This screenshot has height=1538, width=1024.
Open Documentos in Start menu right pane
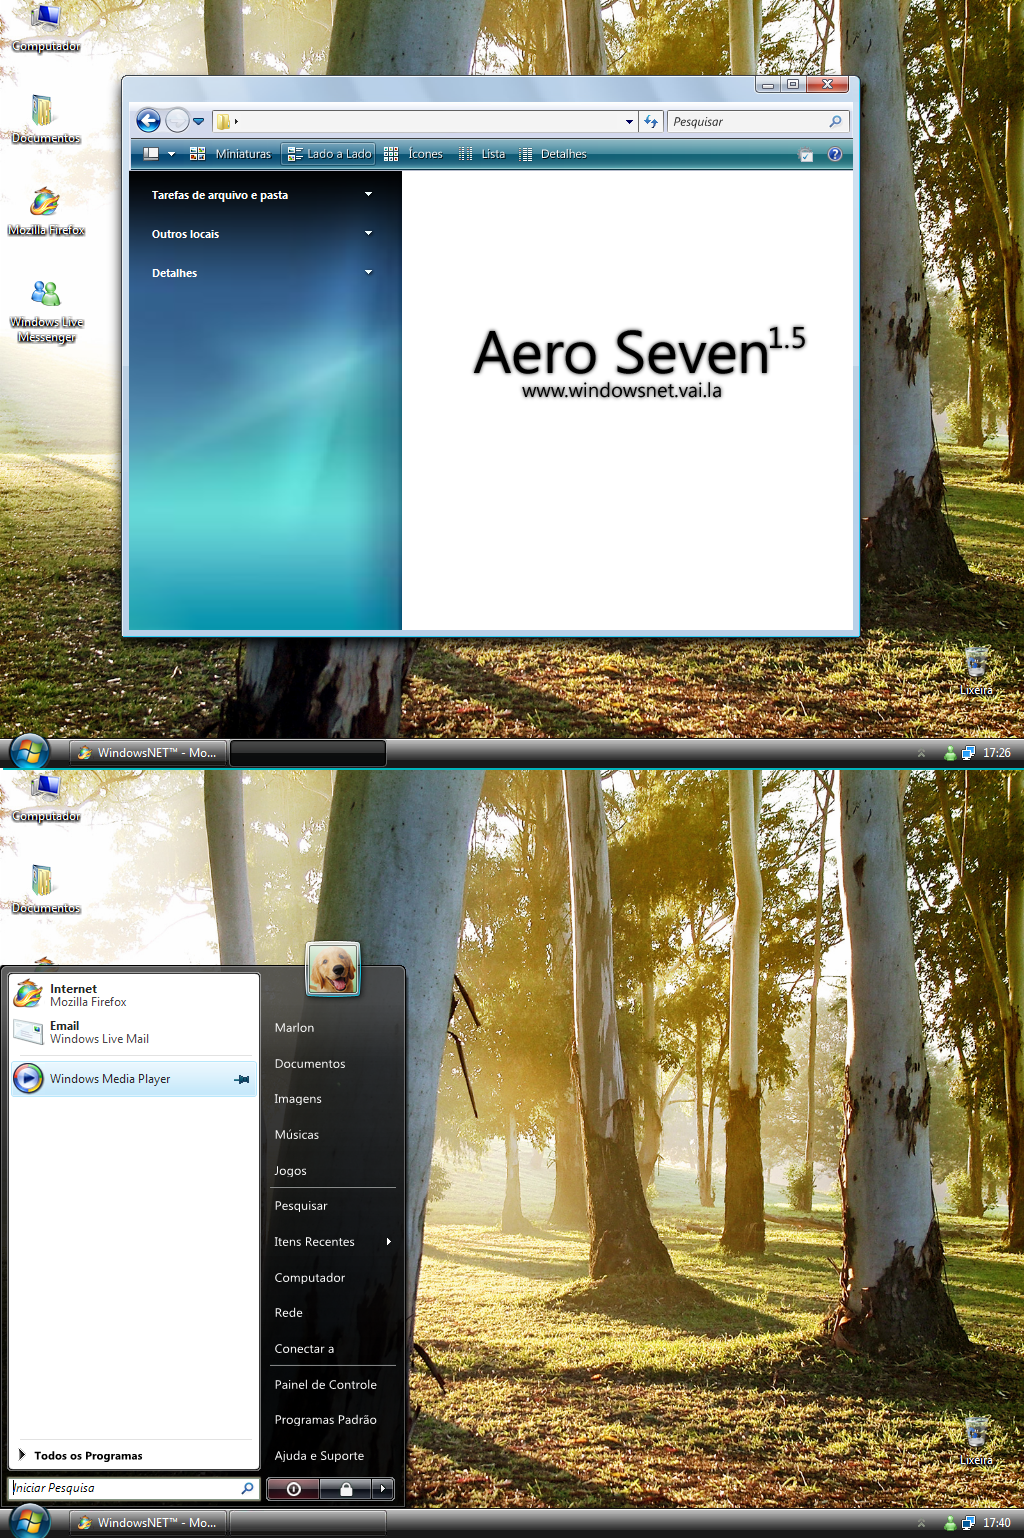(x=310, y=1064)
